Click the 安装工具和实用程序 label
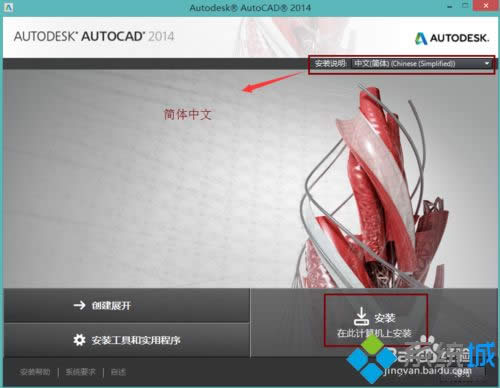 coord(136,340)
